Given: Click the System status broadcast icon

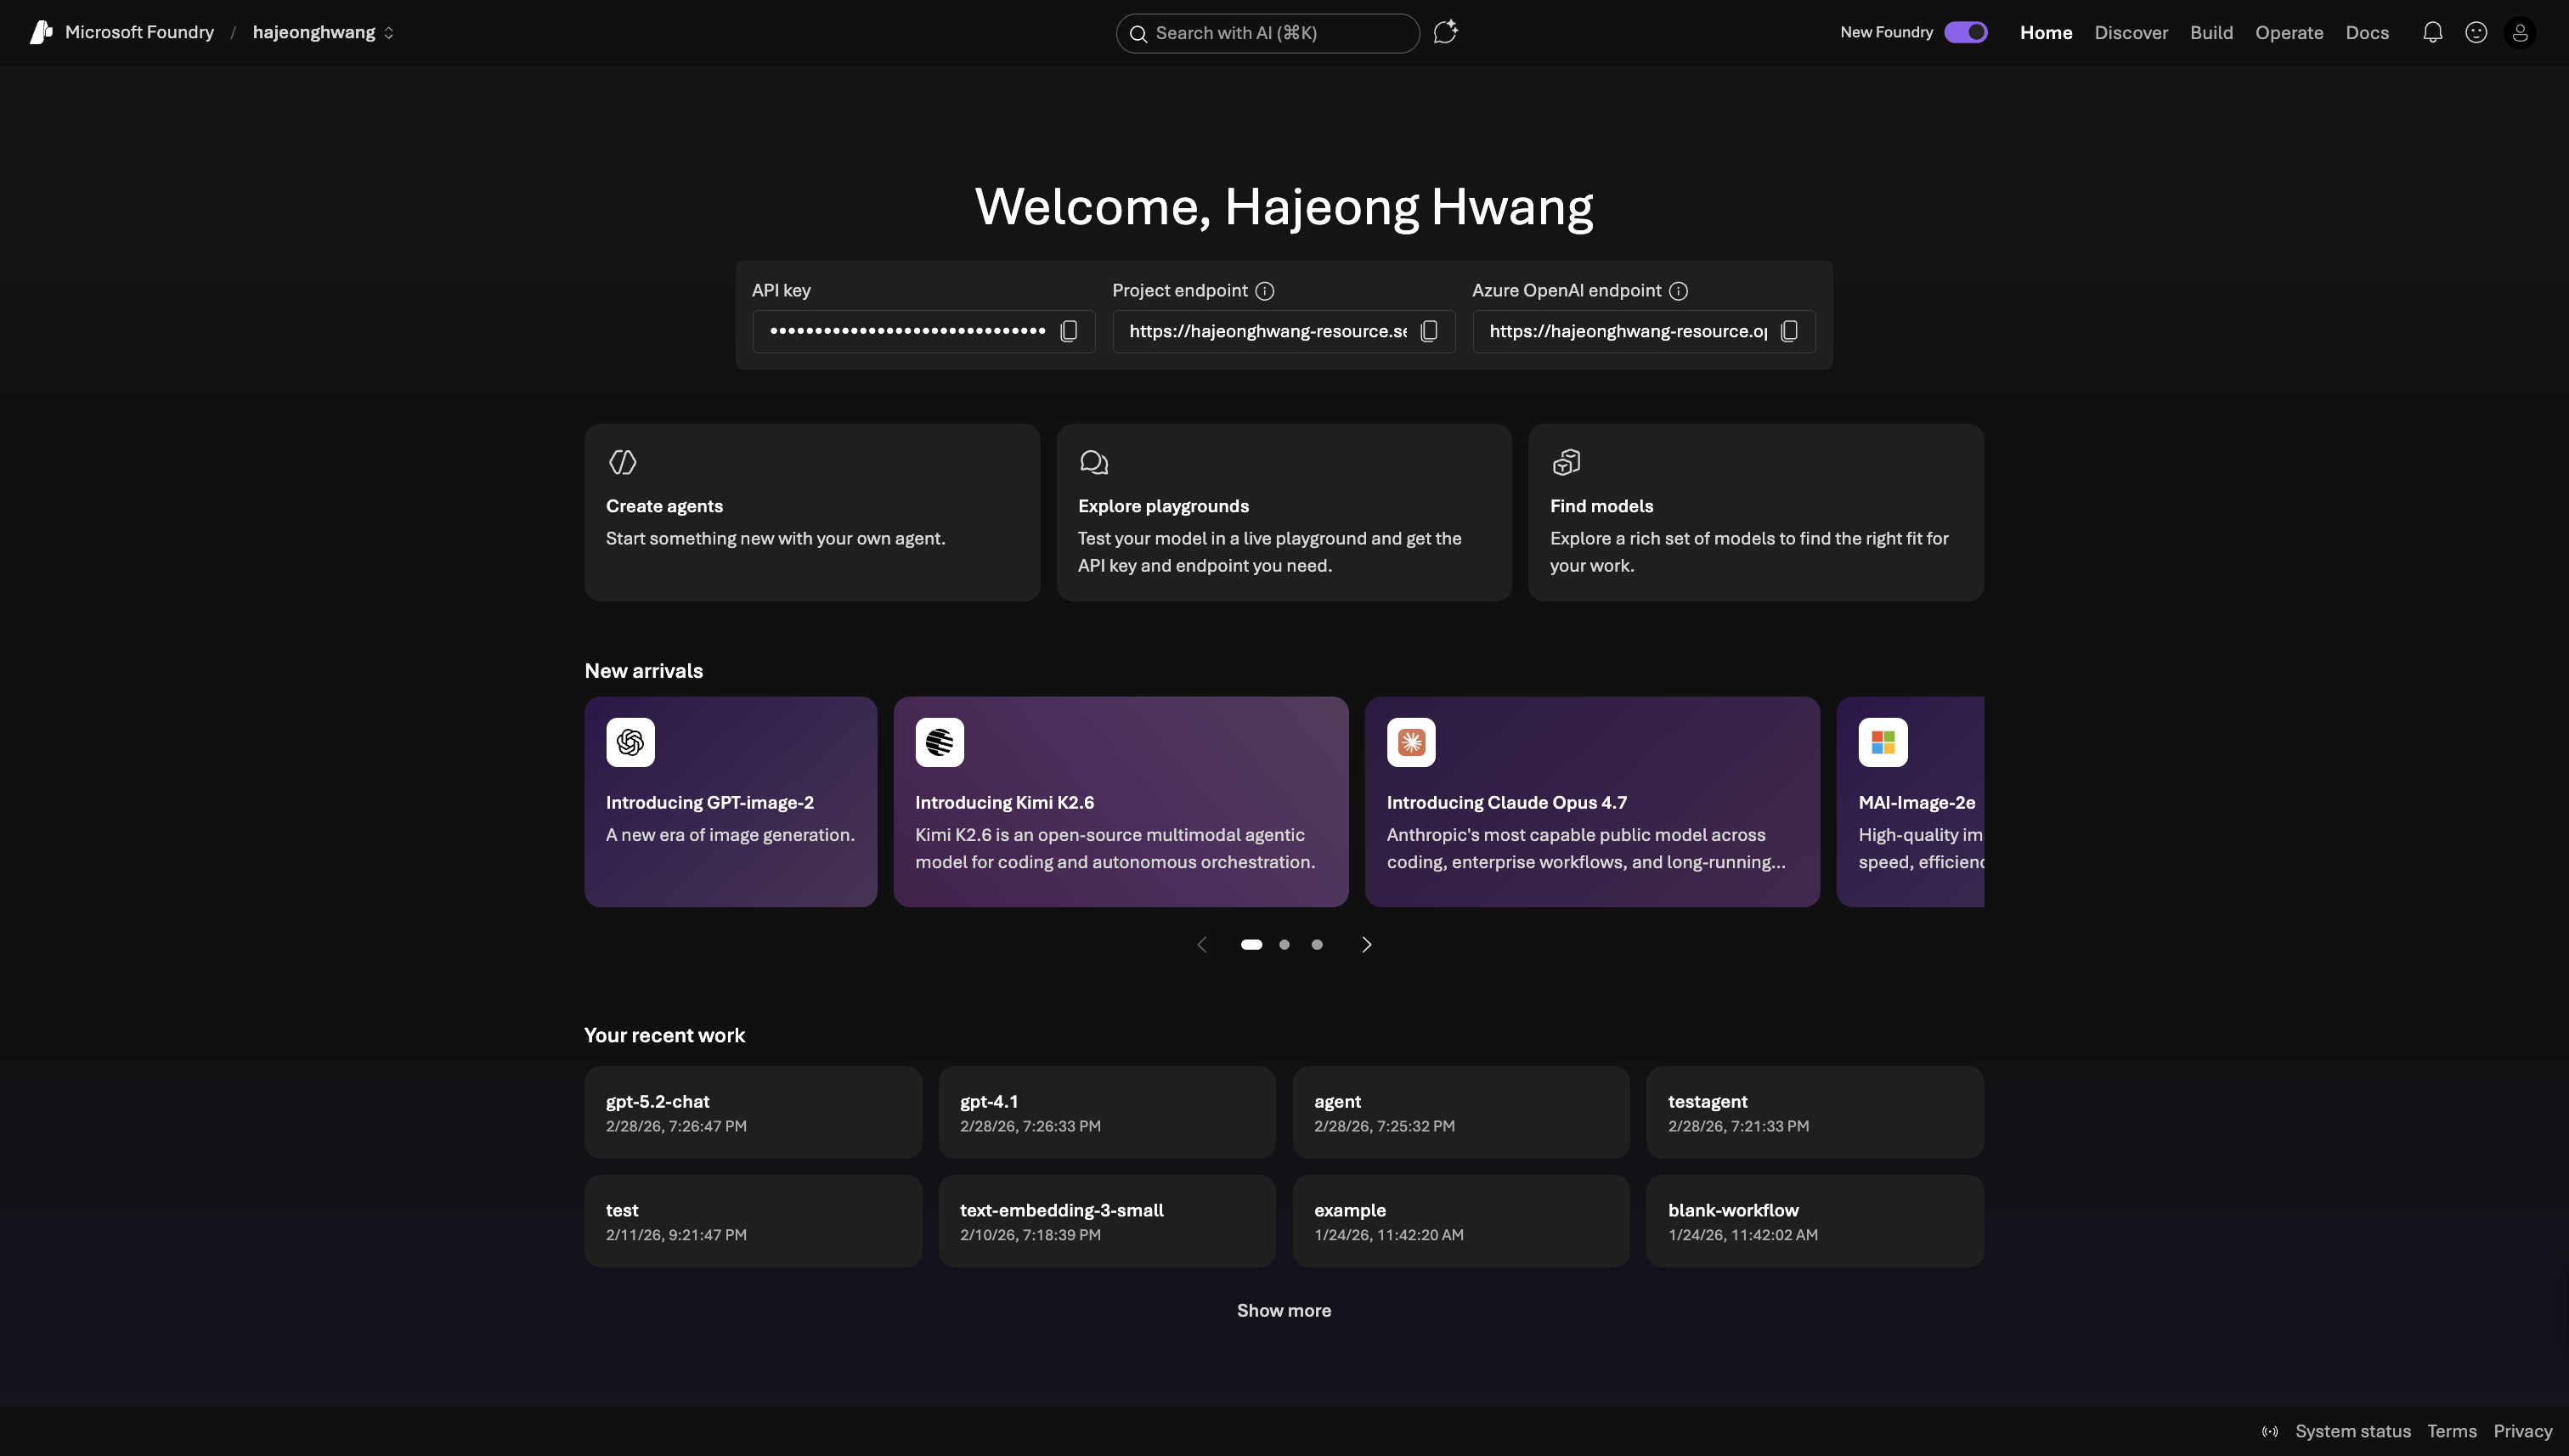Looking at the screenshot, I should [x=2270, y=1432].
